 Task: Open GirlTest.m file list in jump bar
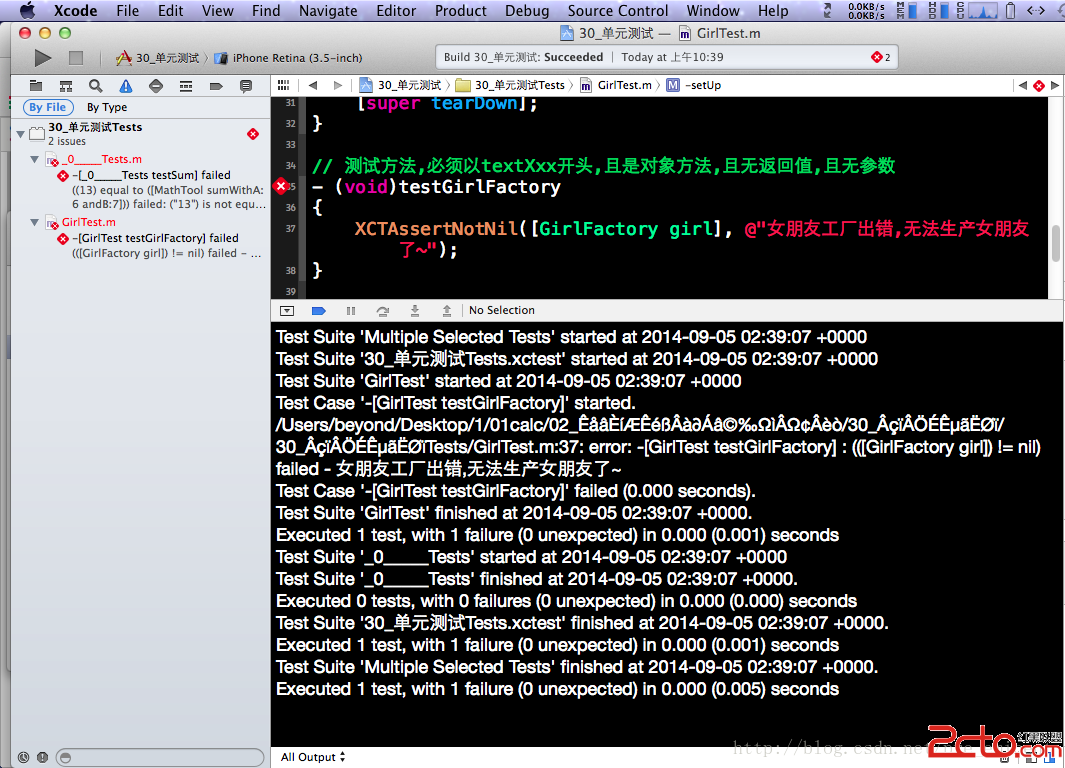click(615, 85)
